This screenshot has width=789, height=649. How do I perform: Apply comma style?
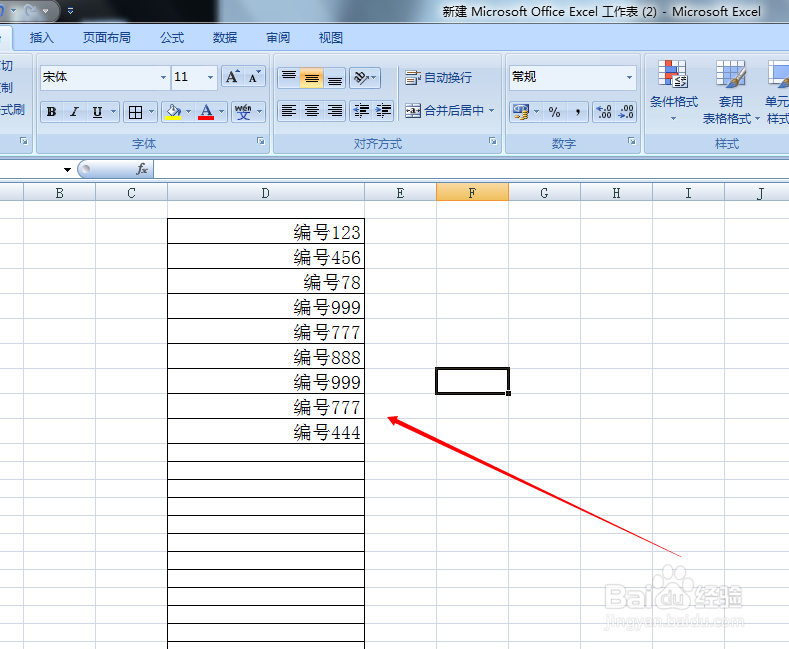(x=578, y=112)
